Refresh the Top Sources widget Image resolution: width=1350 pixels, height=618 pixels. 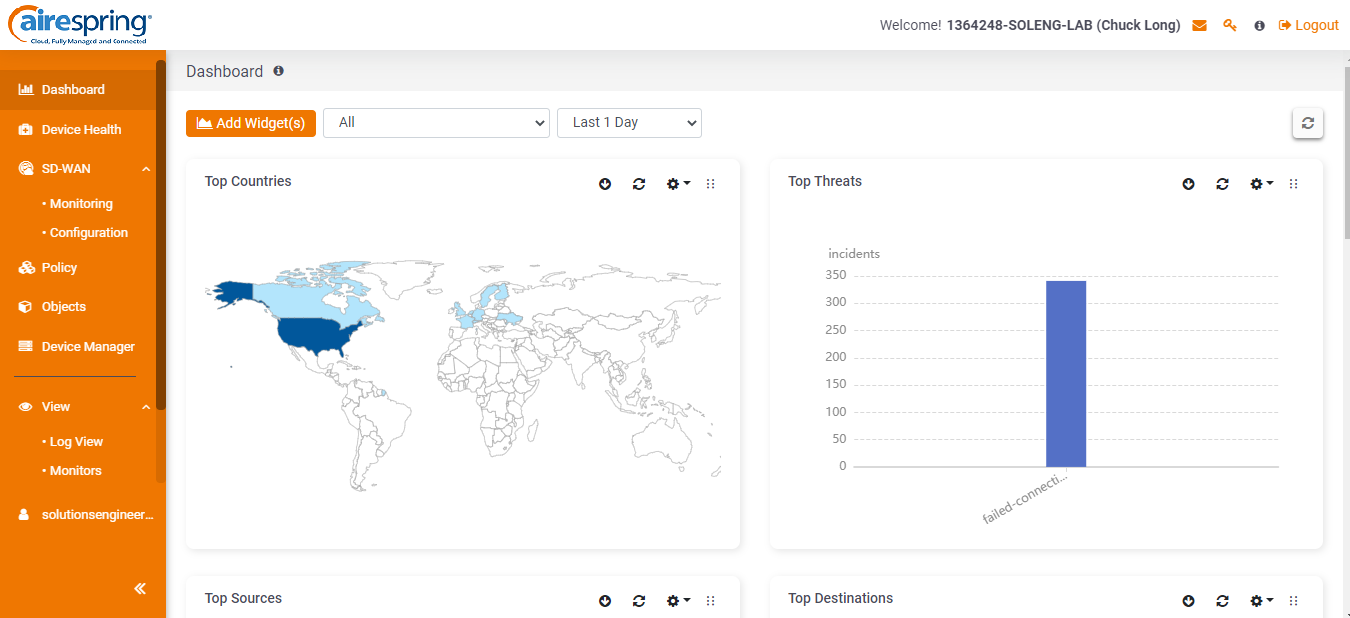click(639, 601)
